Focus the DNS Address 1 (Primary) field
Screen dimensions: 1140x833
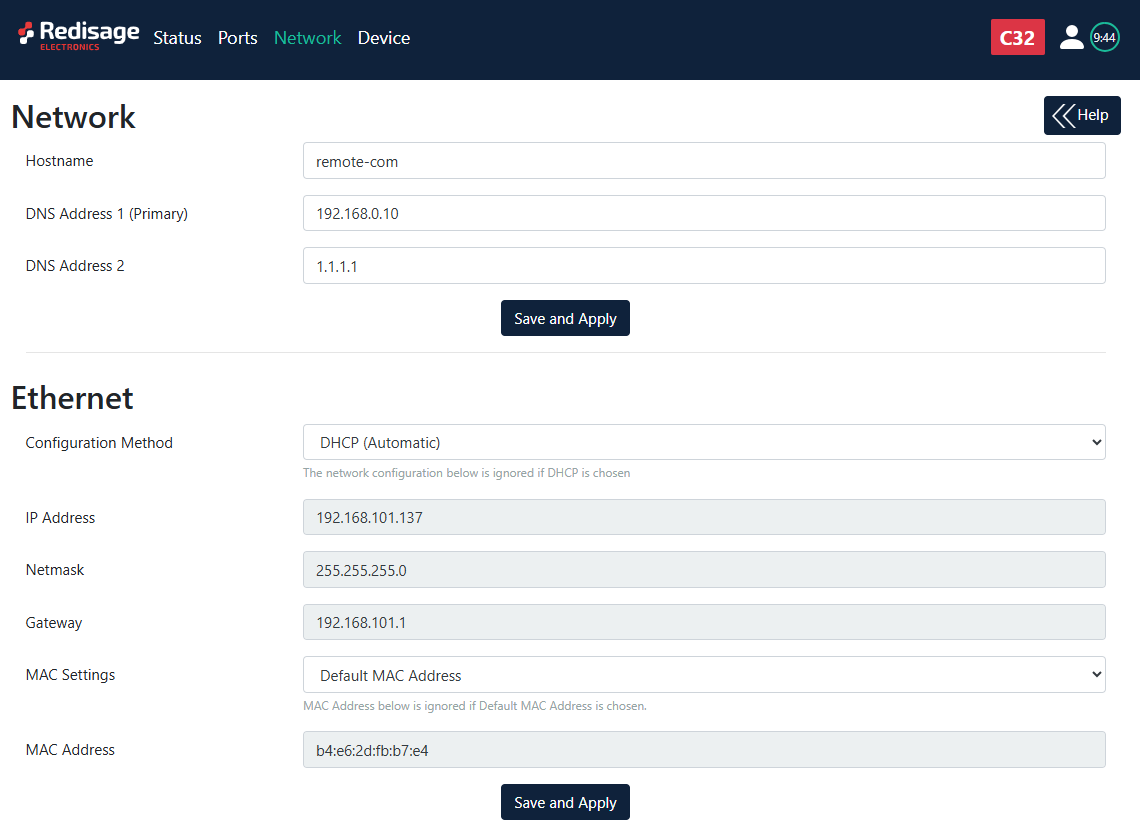click(x=704, y=213)
